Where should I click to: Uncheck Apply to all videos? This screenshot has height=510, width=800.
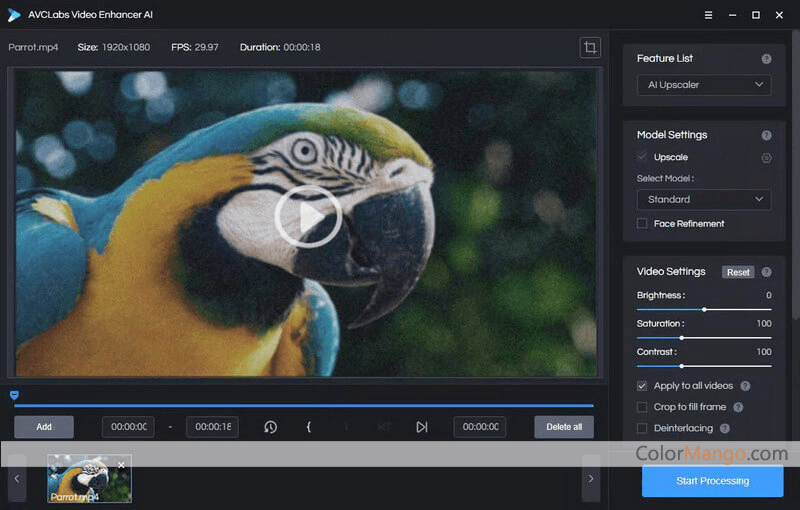pyautogui.click(x=642, y=386)
